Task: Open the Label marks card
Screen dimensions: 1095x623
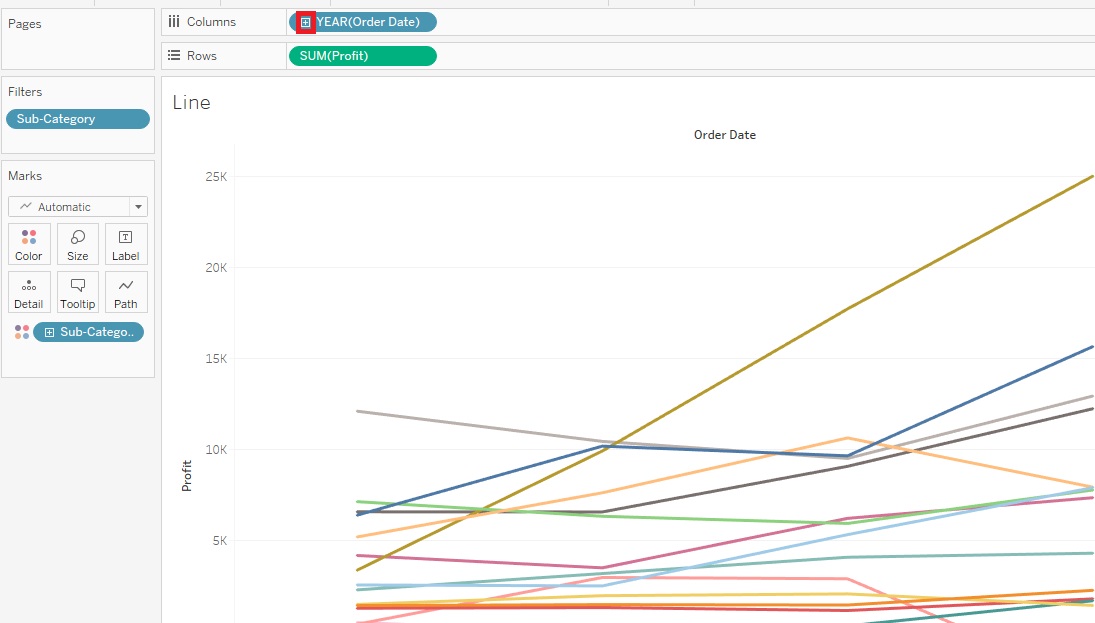Action: (126, 244)
